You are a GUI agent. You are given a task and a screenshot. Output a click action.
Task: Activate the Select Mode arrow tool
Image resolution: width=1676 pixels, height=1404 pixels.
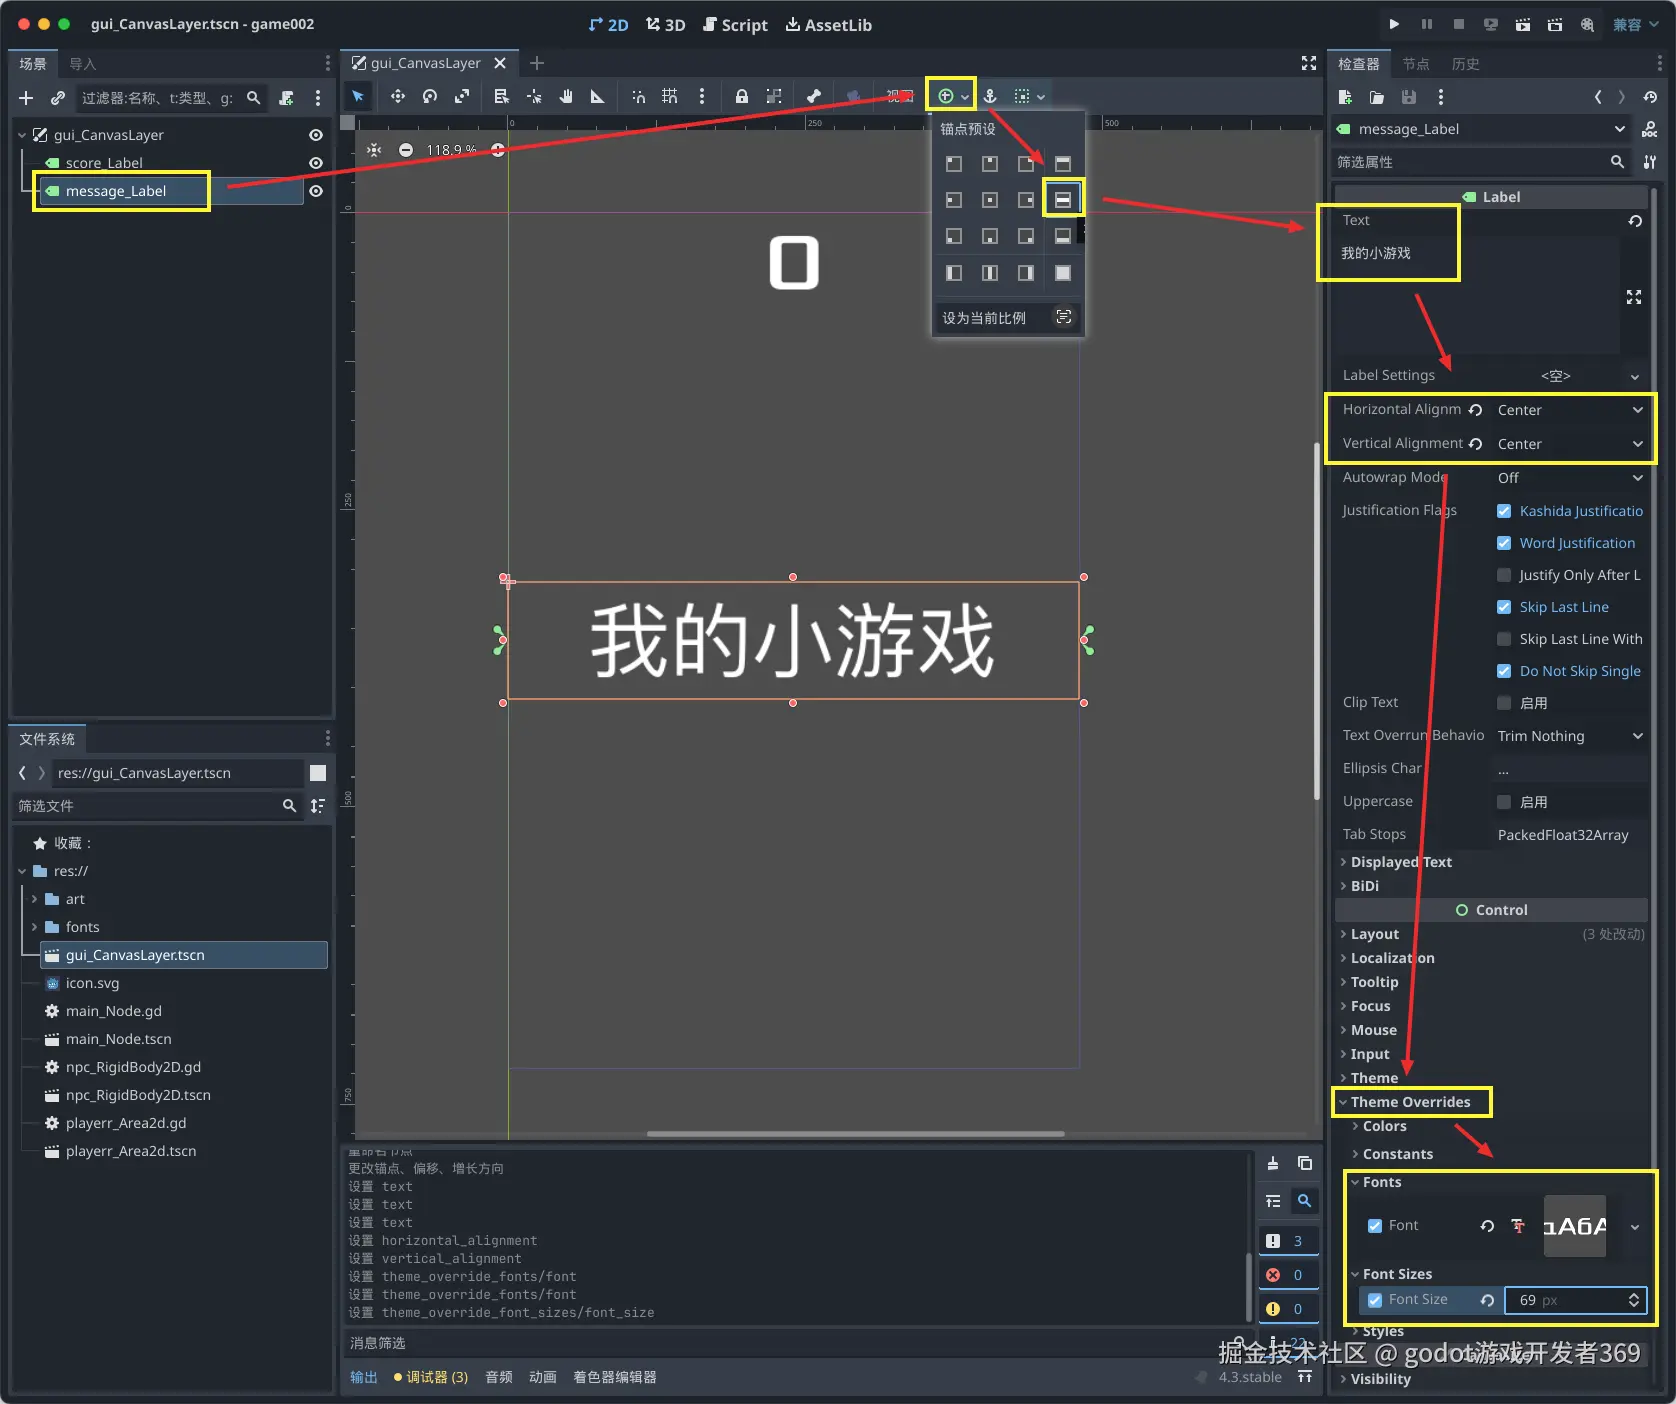click(x=358, y=96)
